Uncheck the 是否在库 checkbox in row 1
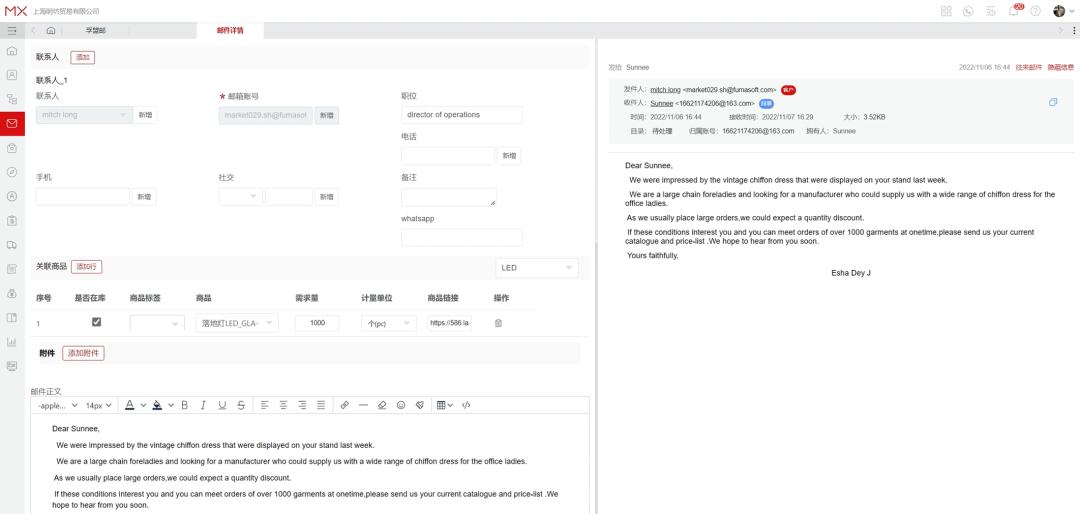The height and width of the screenshot is (514, 1080). [97, 322]
